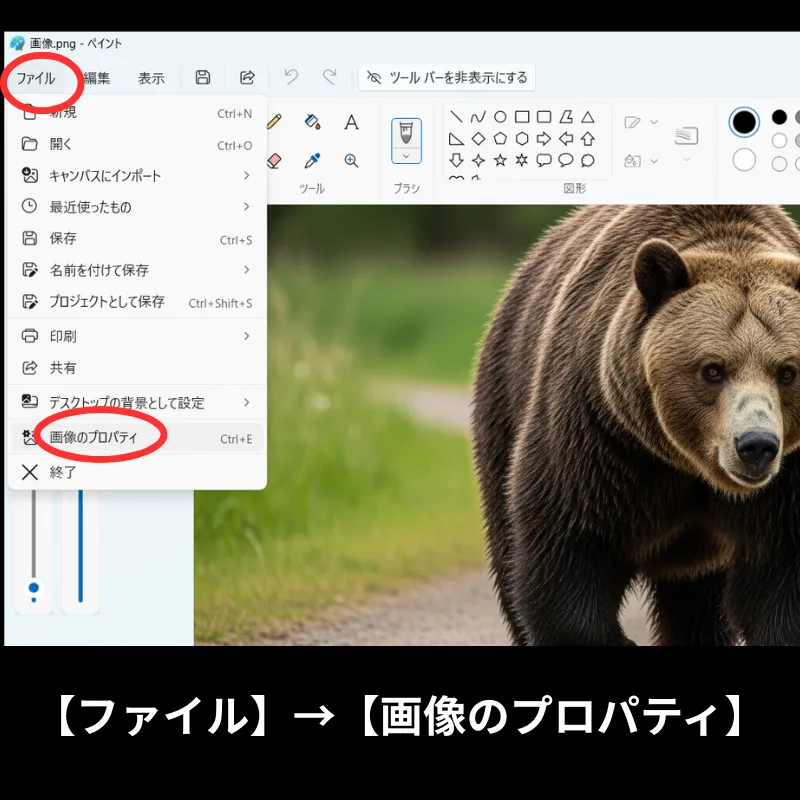Image resolution: width=800 pixels, height=800 pixels.
Task: Click the ツール バーを非表示にする button
Action: click(x=447, y=77)
